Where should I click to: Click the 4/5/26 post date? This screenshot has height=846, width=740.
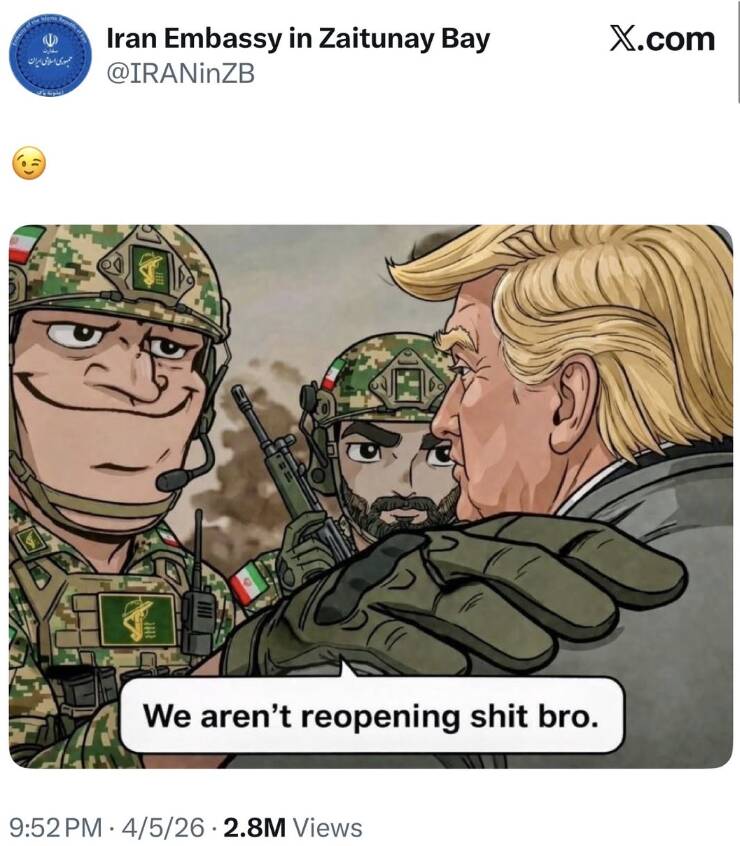pos(163,827)
